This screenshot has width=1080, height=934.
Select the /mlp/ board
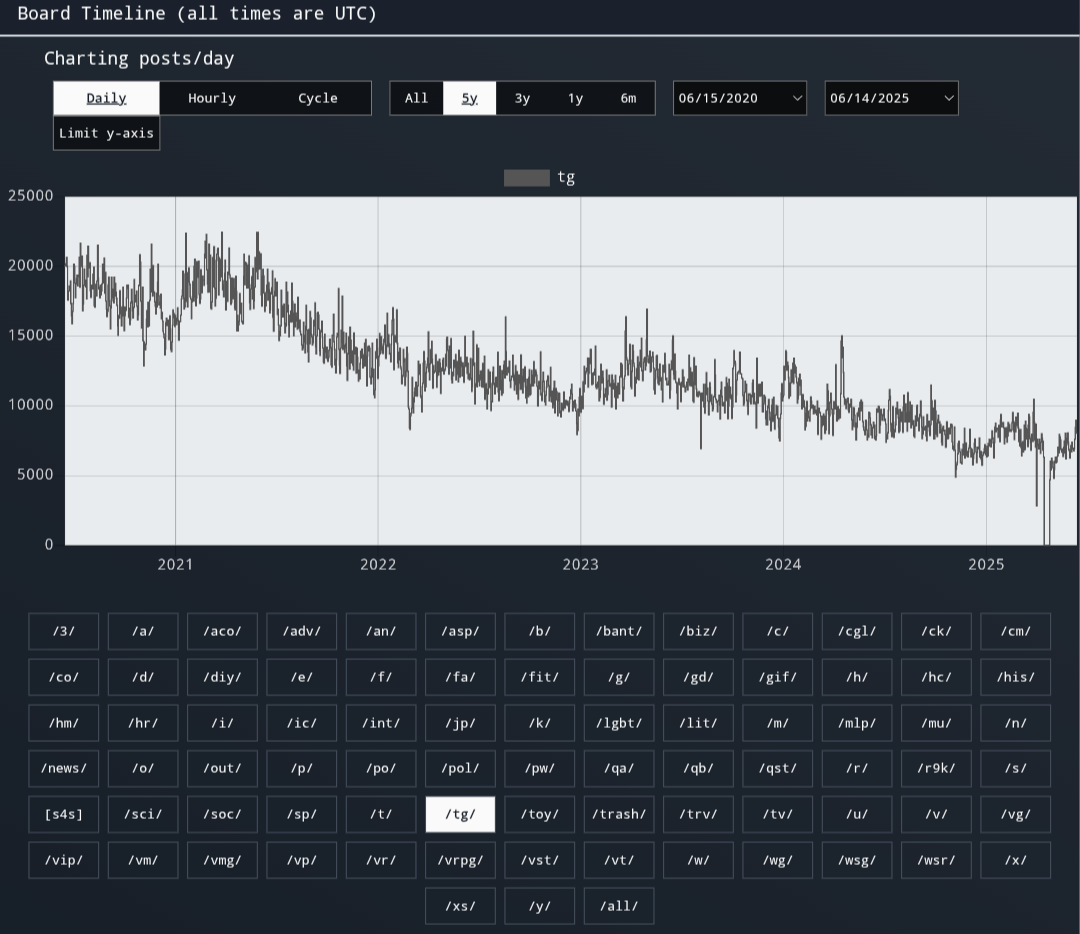(x=857, y=723)
